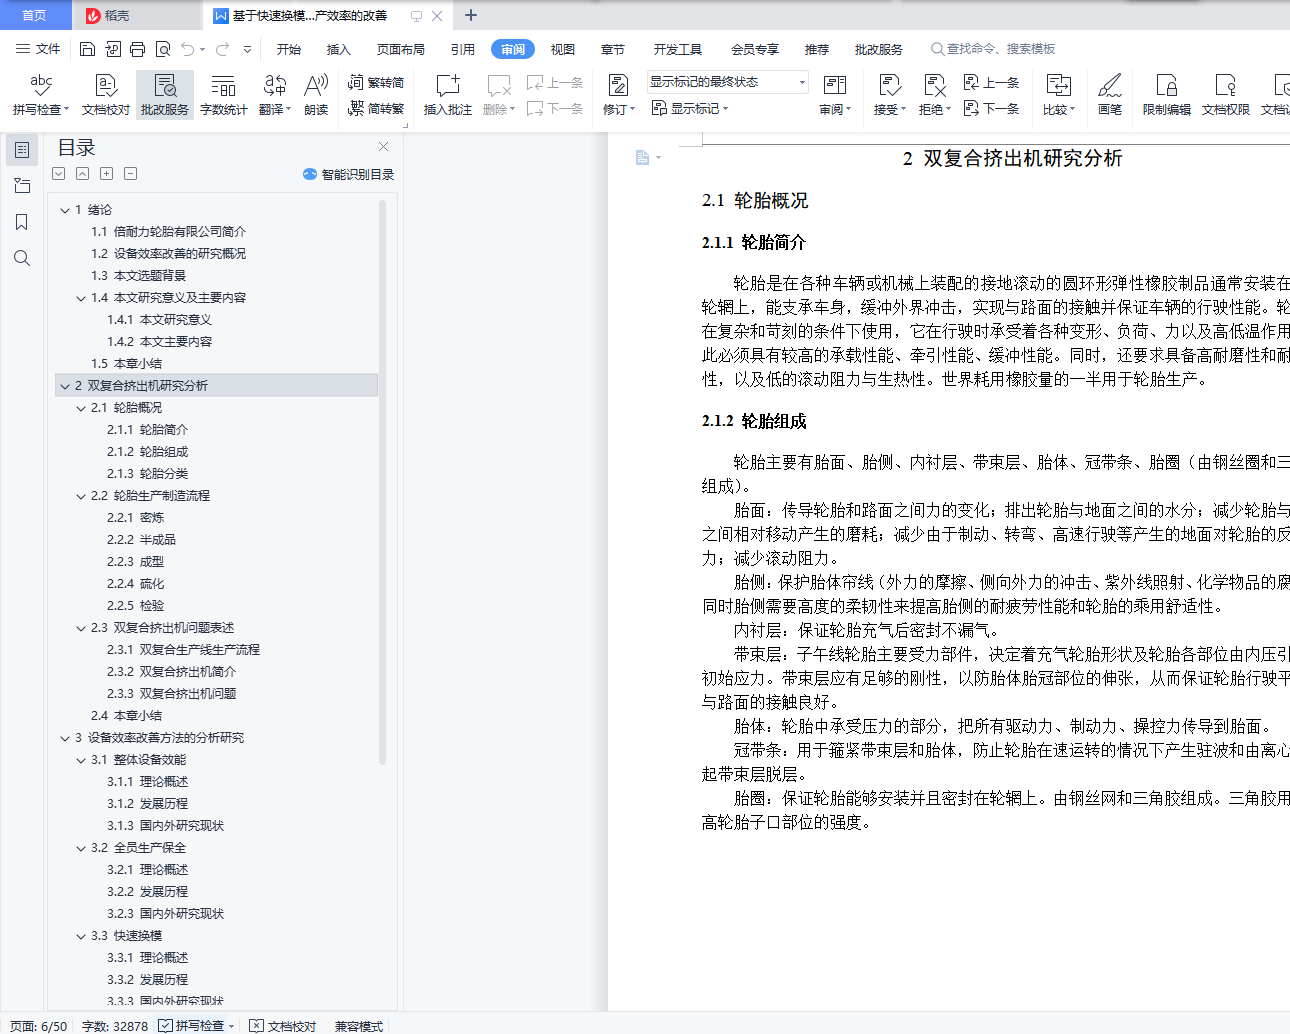Switch to the 插入 ribbon tab
The width and height of the screenshot is (1290, 1034).
coord(339,49)
